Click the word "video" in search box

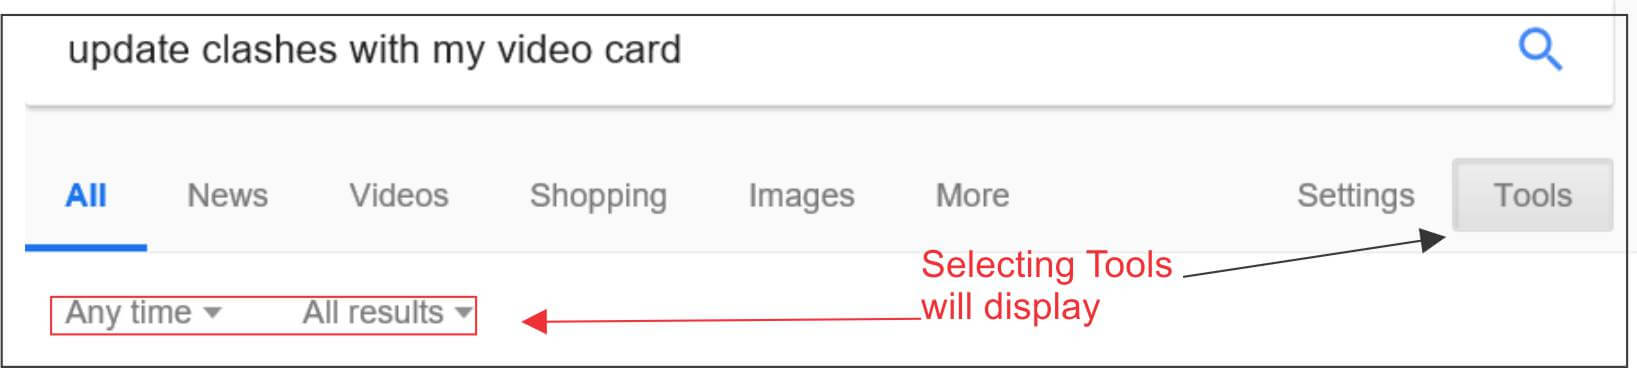(x=539, y=50)
